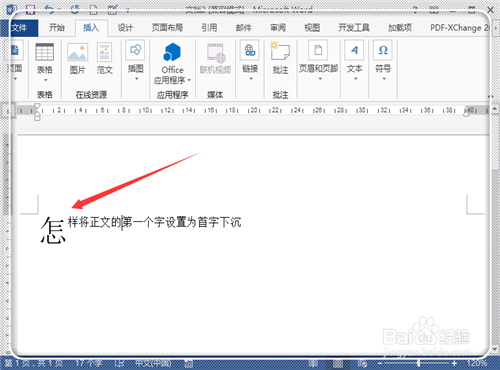The width and height of the screenshot is (500, 370).
Task: Click the word count 17个字 in status bar
Action: [x=89, y=363]
